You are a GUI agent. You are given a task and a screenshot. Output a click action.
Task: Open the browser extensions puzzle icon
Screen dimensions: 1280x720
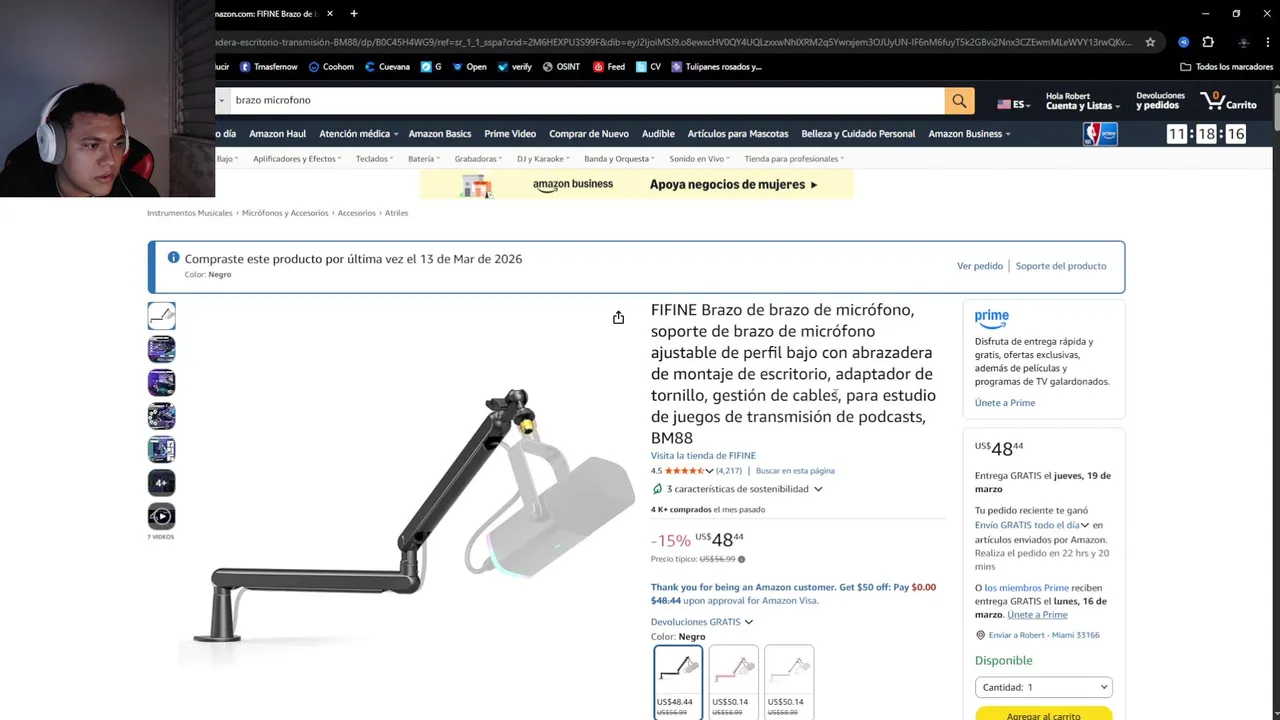coord(1208,42)
